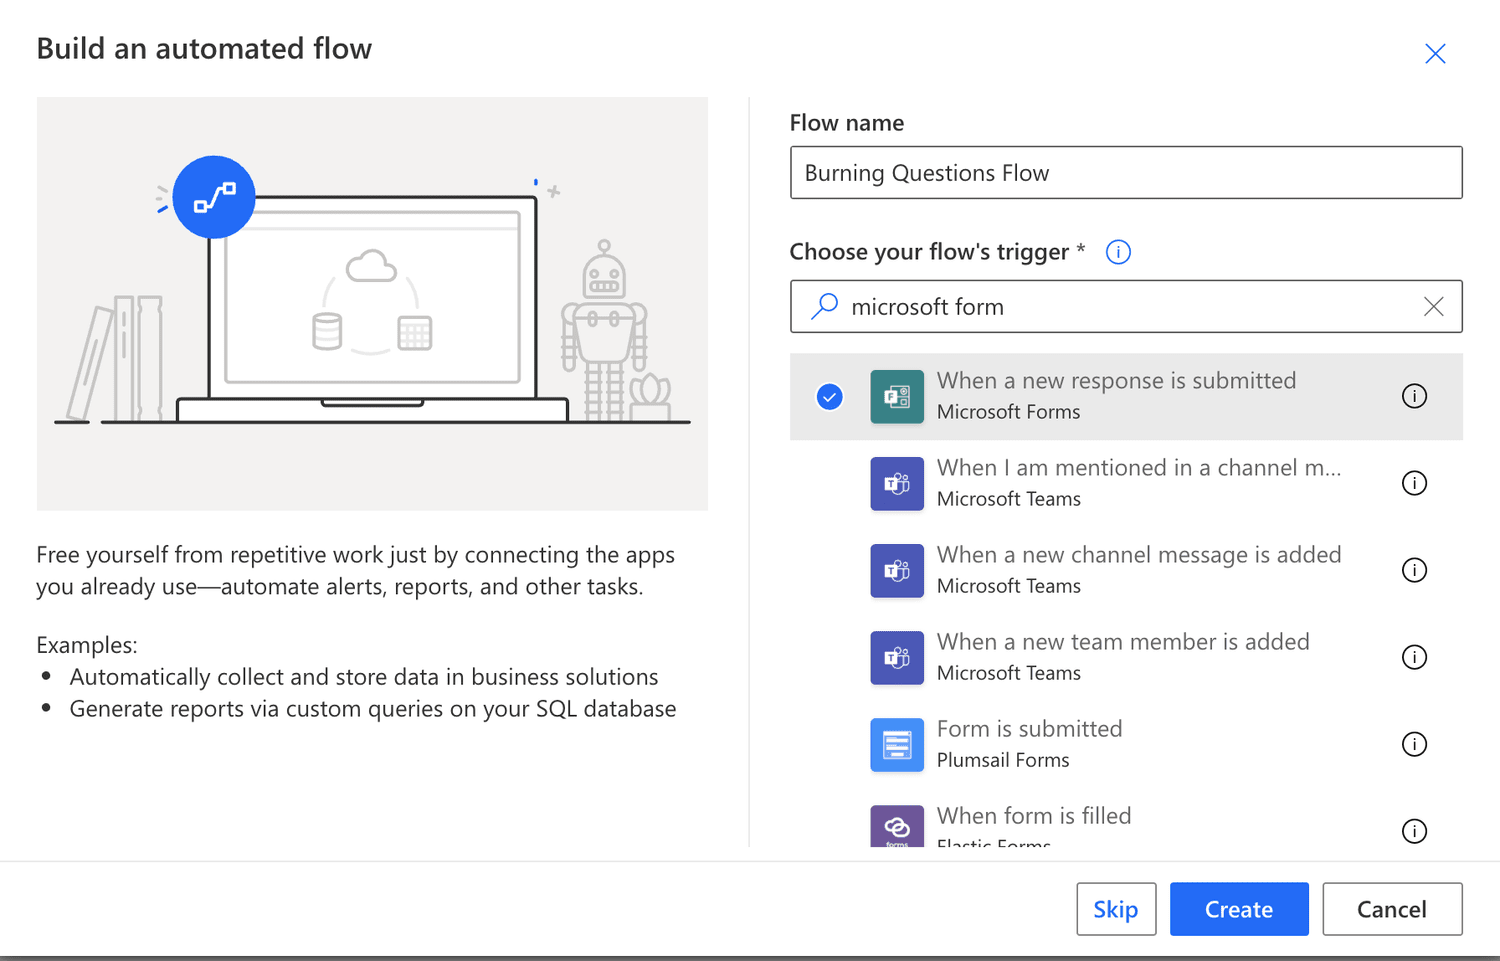This screenshot has height=961, width=1500.
Task: Deselect the checked 'When a new response is submitted' trigger
Action: [829, 396]
